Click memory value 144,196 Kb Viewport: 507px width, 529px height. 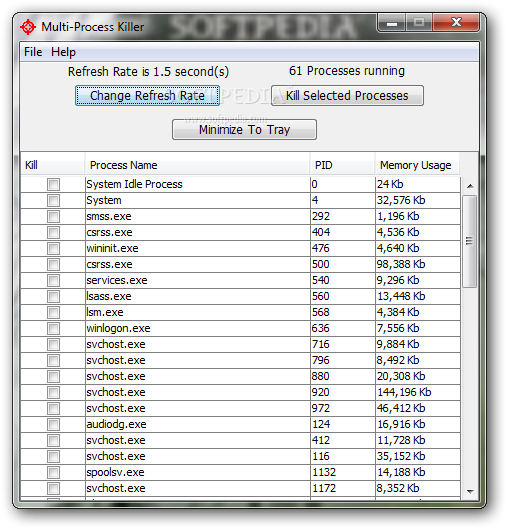[x=404, y=392]
